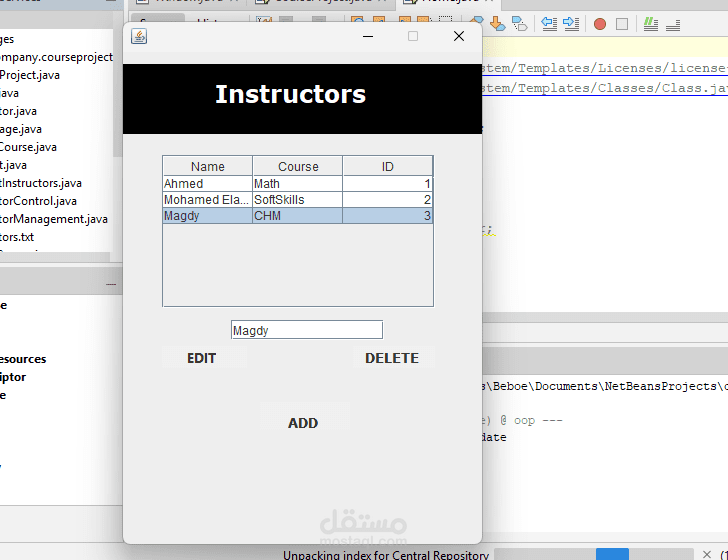Click the esources node in Navigator panel
The image size is (728, 560).
(23, 359)
